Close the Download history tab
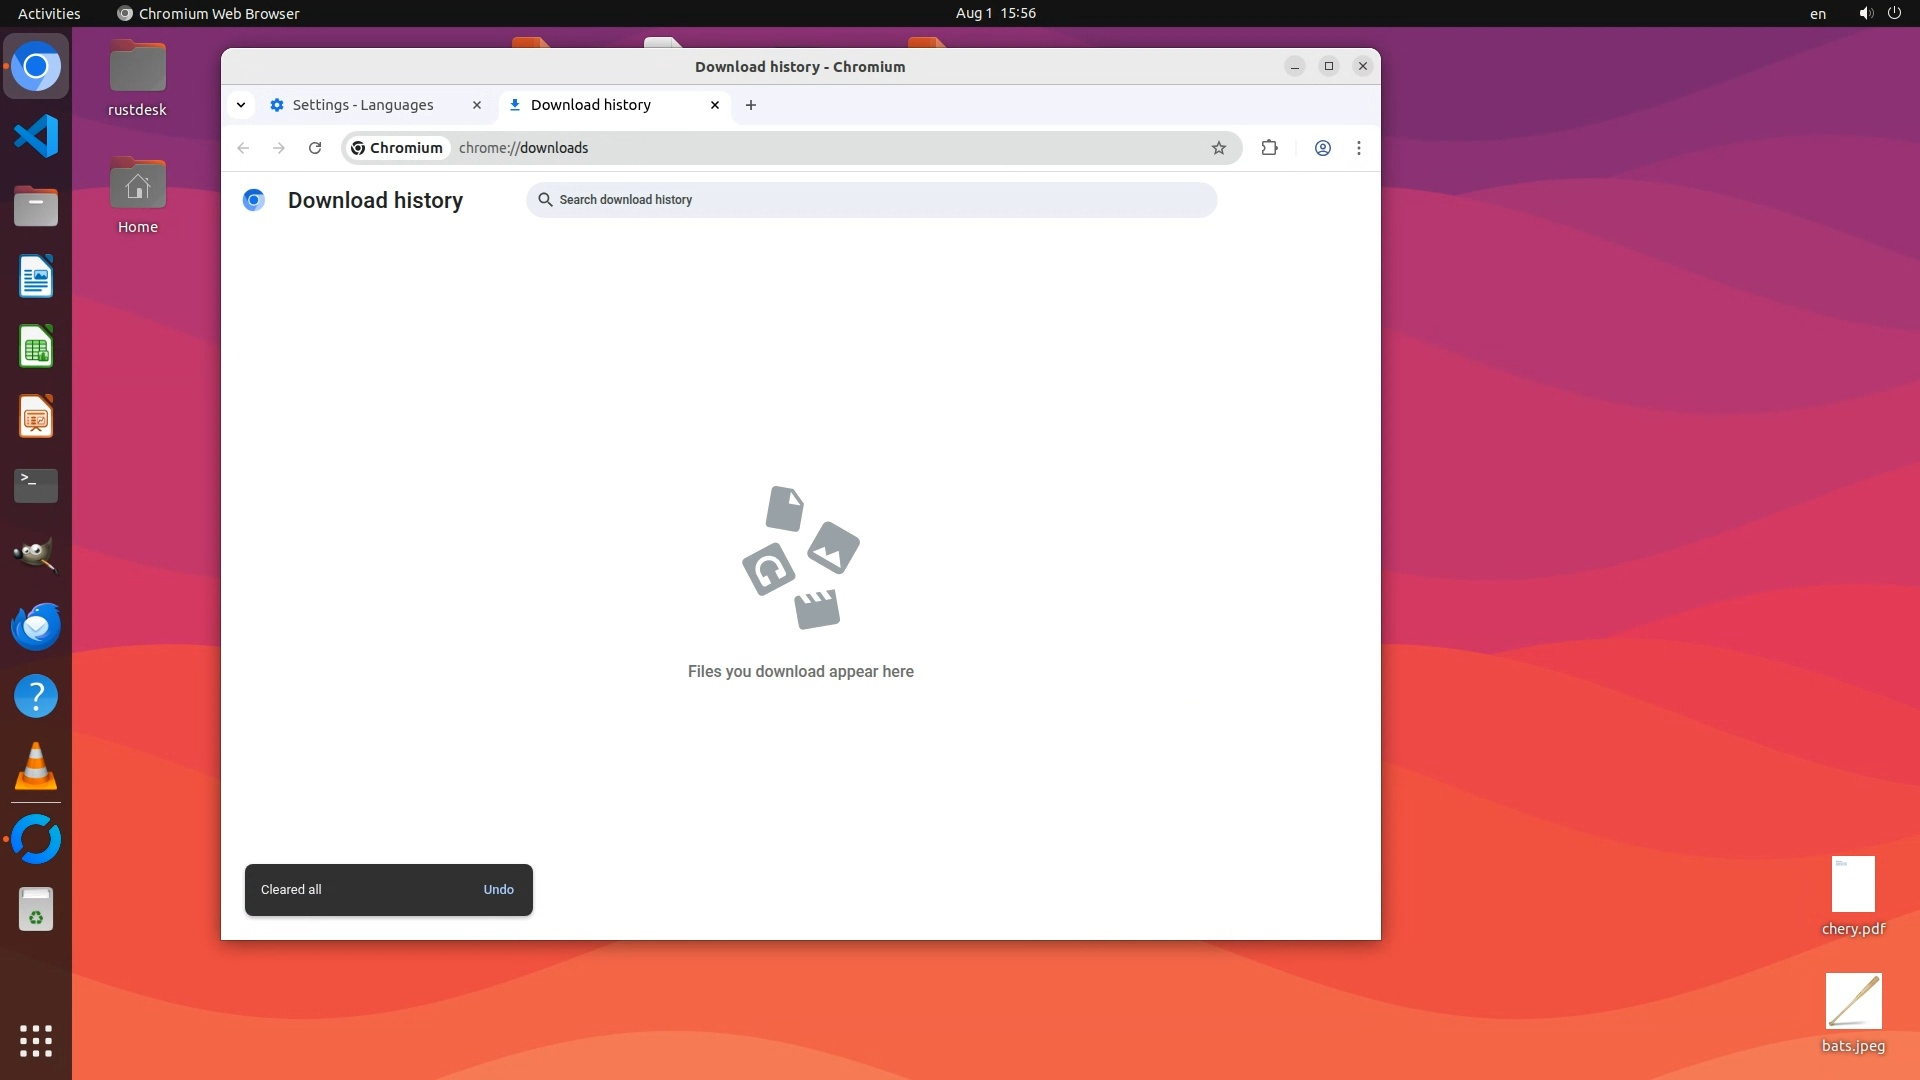1920x1080 pixels. (715, 105)
